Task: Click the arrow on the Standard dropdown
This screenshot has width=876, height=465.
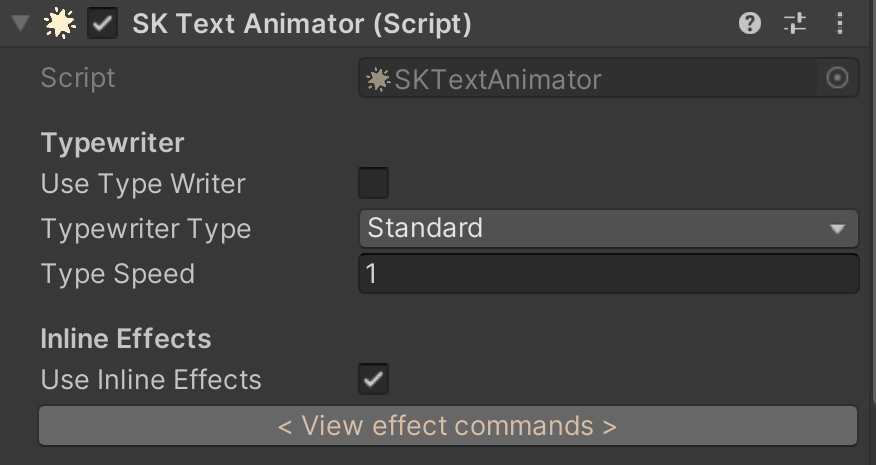Action: tap(837, 229)
